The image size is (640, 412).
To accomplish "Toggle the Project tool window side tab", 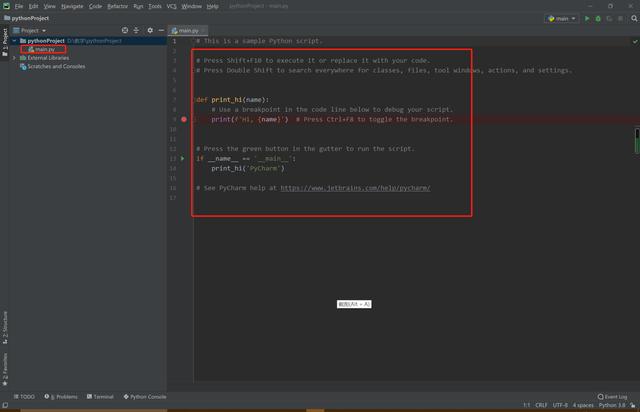I will pyautogui.click(x=5, y=43).
